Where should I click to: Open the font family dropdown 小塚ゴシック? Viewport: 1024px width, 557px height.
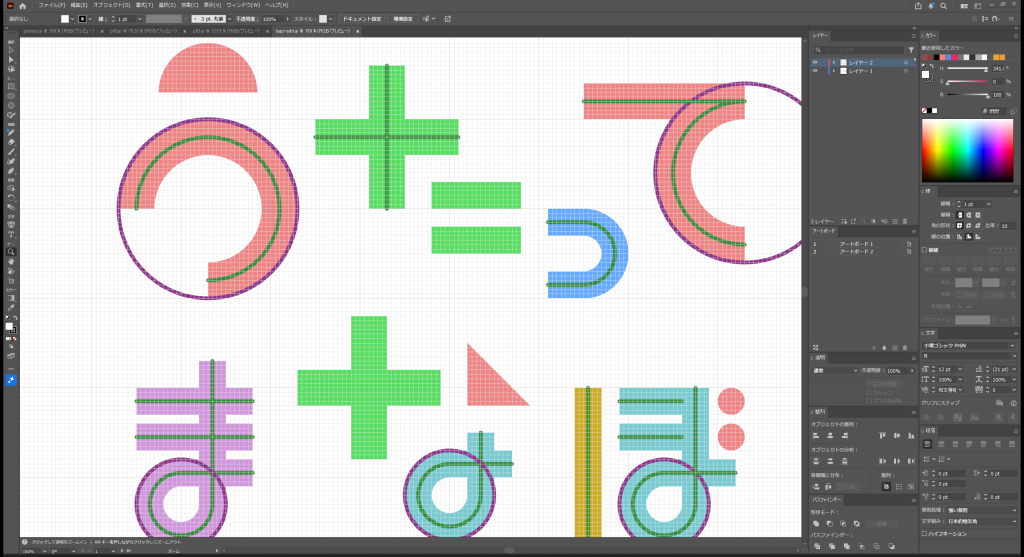click(965, 345)
